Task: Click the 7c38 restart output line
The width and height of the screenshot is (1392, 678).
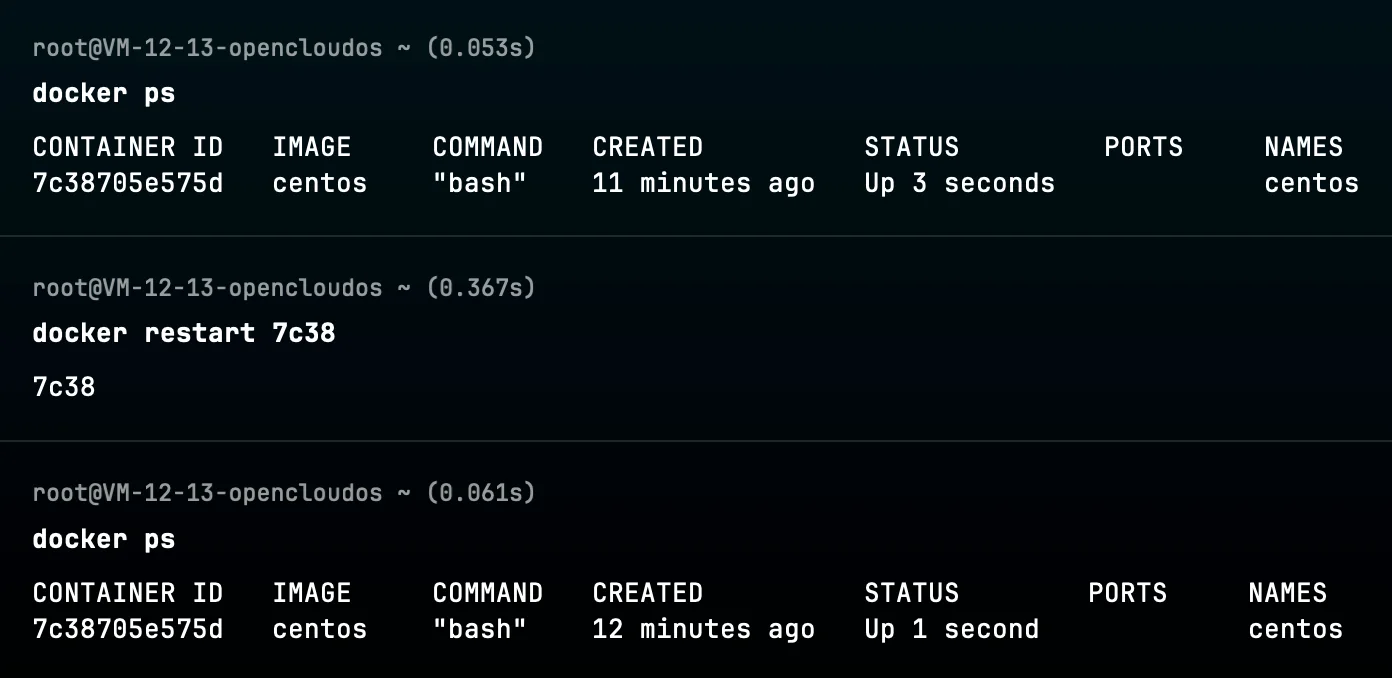Action: (x=64, y=387)
